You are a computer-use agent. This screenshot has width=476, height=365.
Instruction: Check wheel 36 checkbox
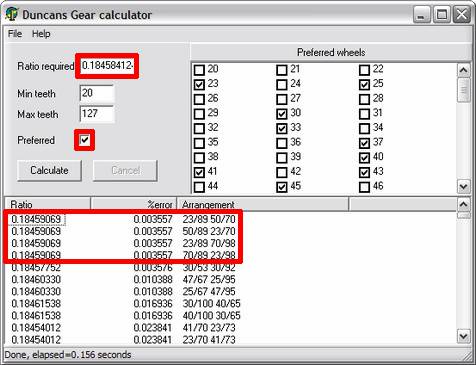pyautogui.click(x=282, y=143)
